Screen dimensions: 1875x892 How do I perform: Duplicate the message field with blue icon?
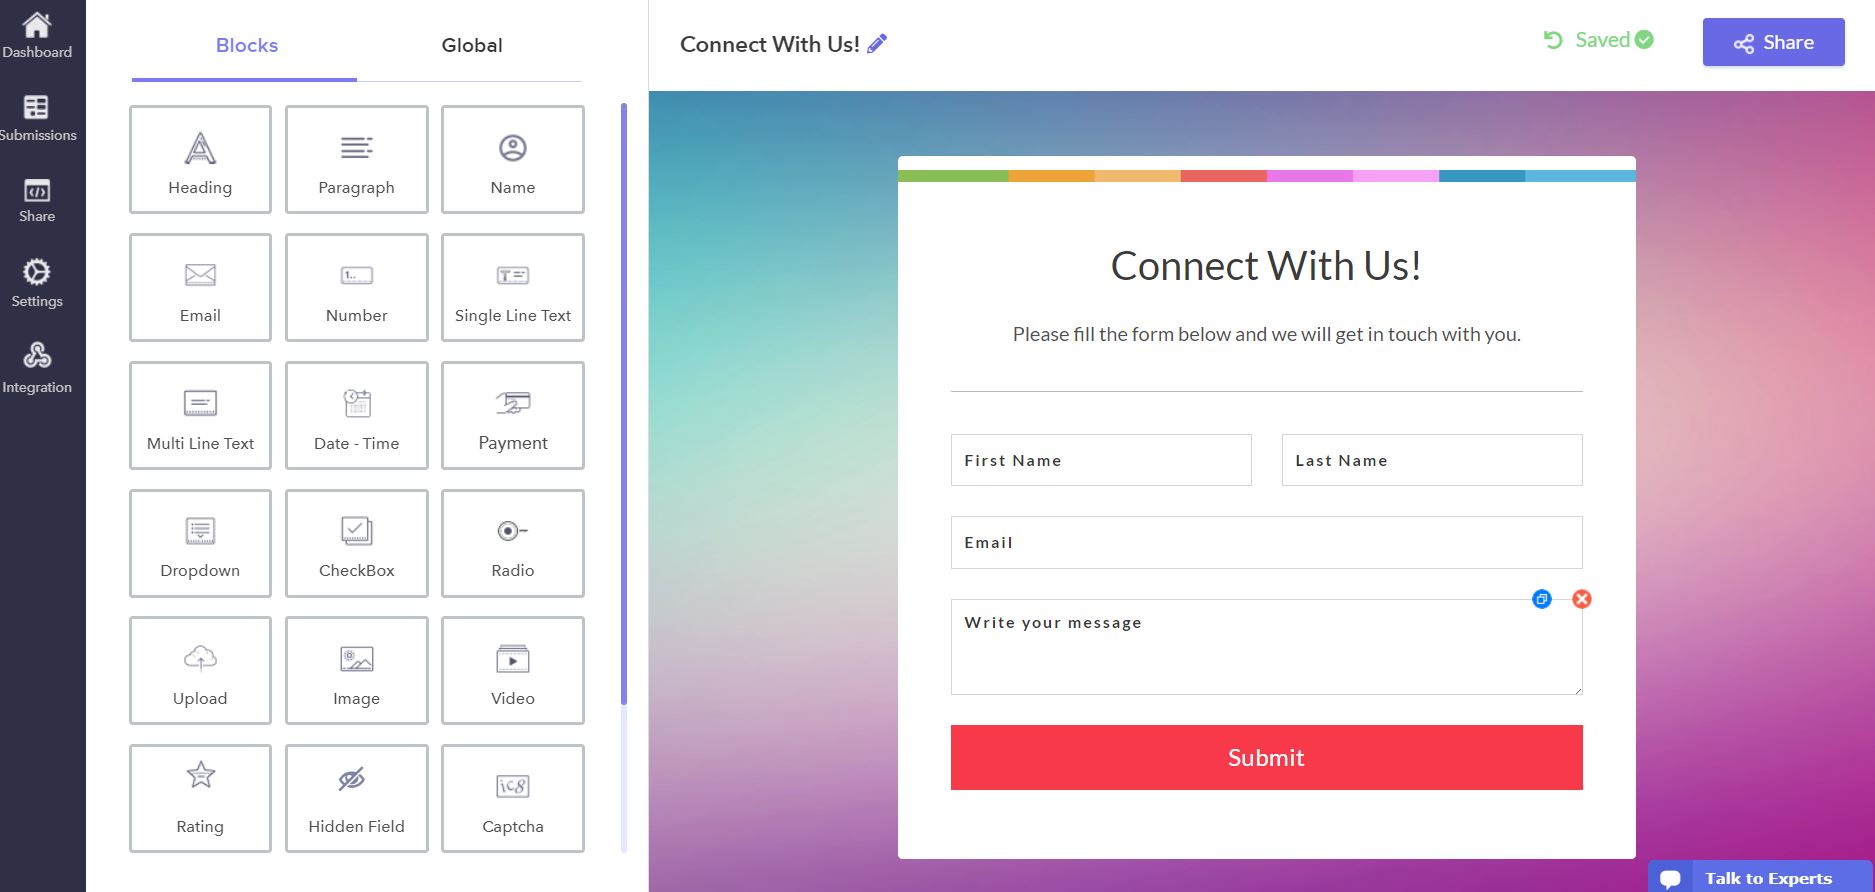coord(1542,599)
